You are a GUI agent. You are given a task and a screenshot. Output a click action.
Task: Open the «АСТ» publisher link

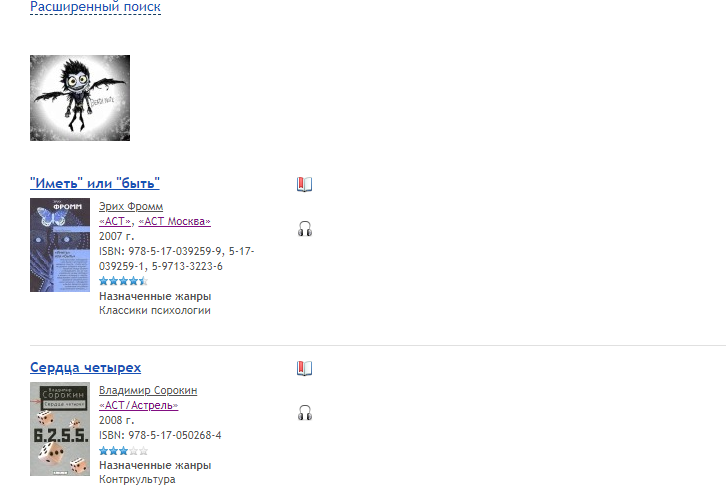point(115,221)
